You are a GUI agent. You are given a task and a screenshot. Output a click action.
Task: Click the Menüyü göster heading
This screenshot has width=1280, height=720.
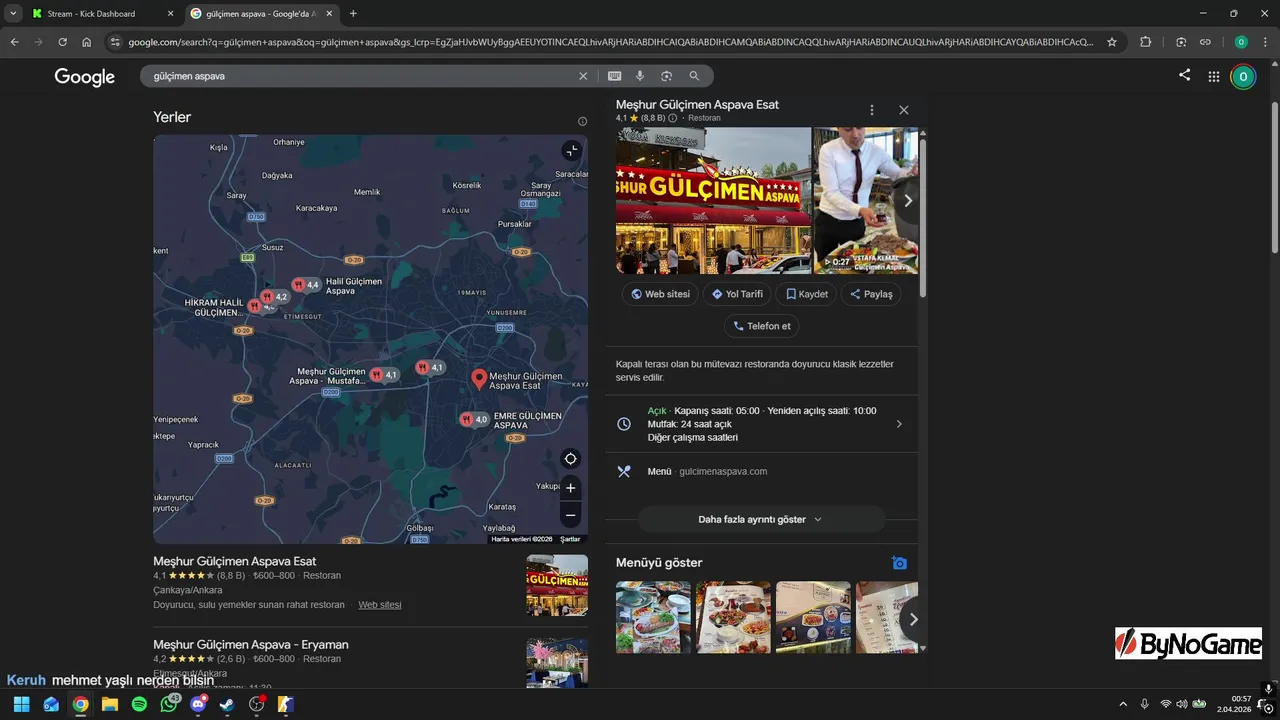pyautogui.click(x=659, y=563)
